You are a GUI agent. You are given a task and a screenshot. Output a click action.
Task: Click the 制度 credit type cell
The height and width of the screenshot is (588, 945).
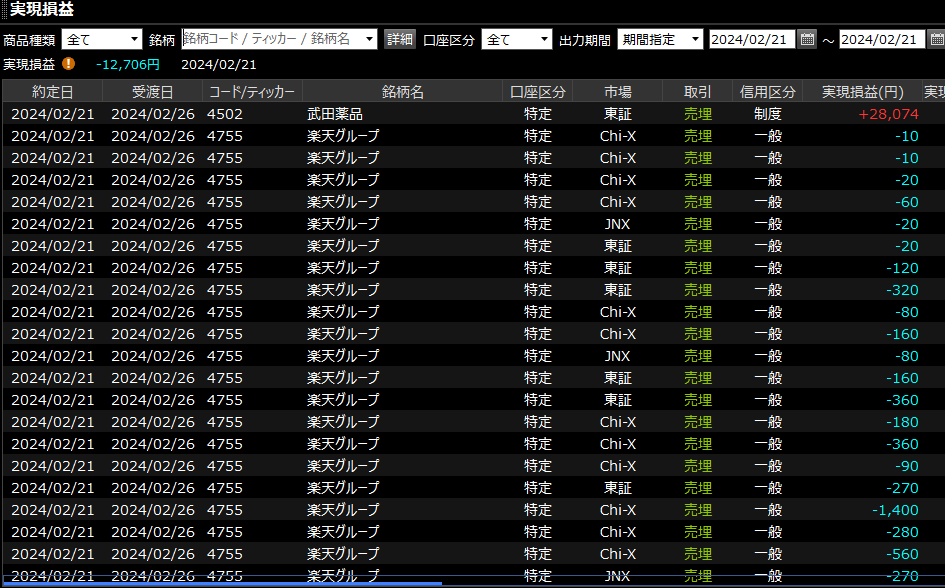(768, 114)
